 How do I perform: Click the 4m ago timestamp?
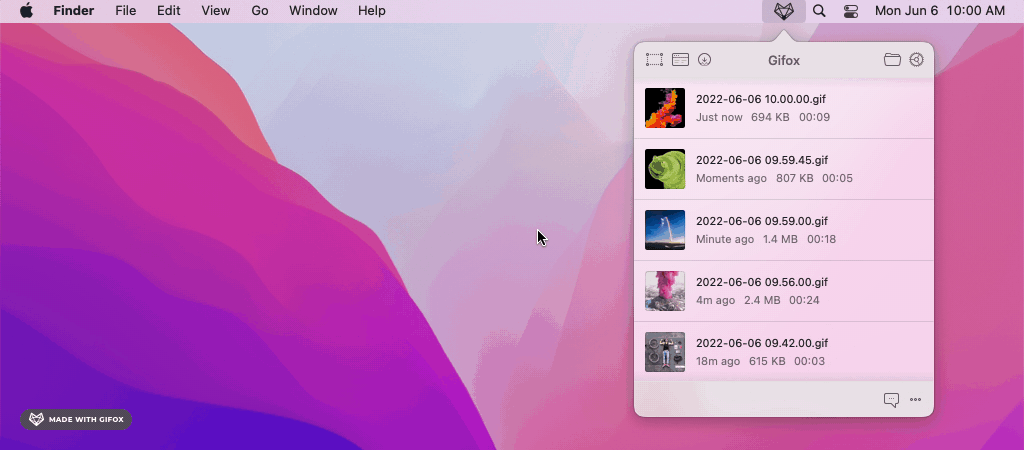(715, 300)
